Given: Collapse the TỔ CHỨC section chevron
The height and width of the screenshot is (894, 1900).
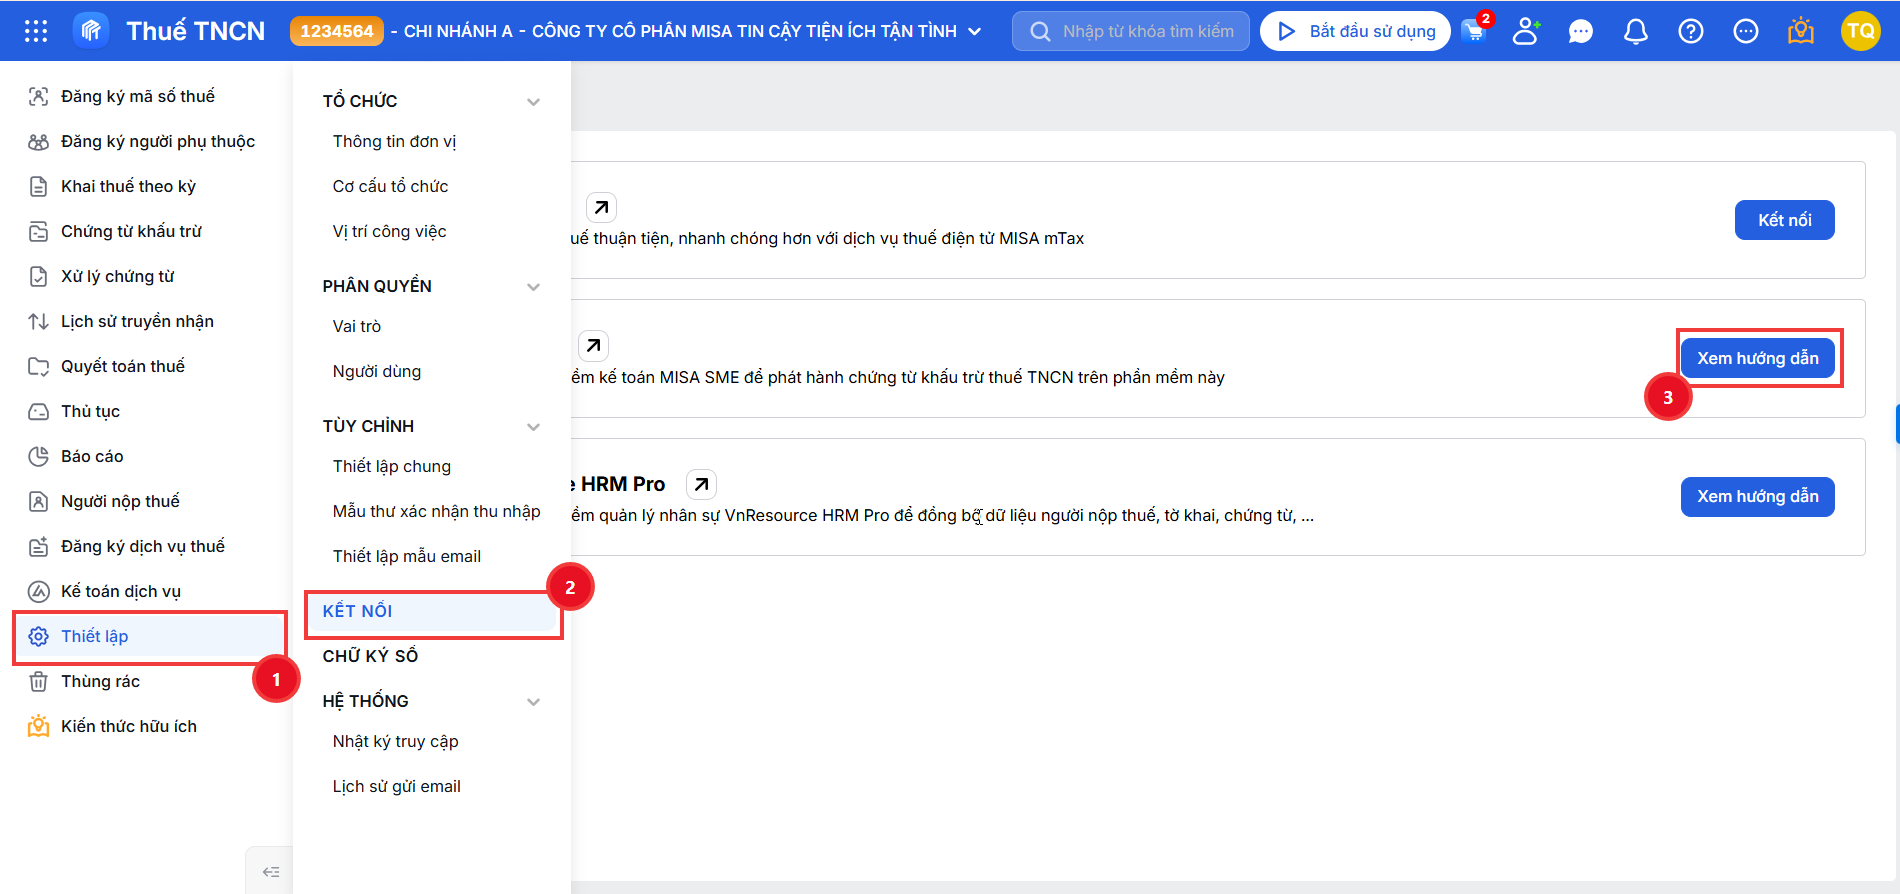Looking at the screenshot, I should pos(533,101).
